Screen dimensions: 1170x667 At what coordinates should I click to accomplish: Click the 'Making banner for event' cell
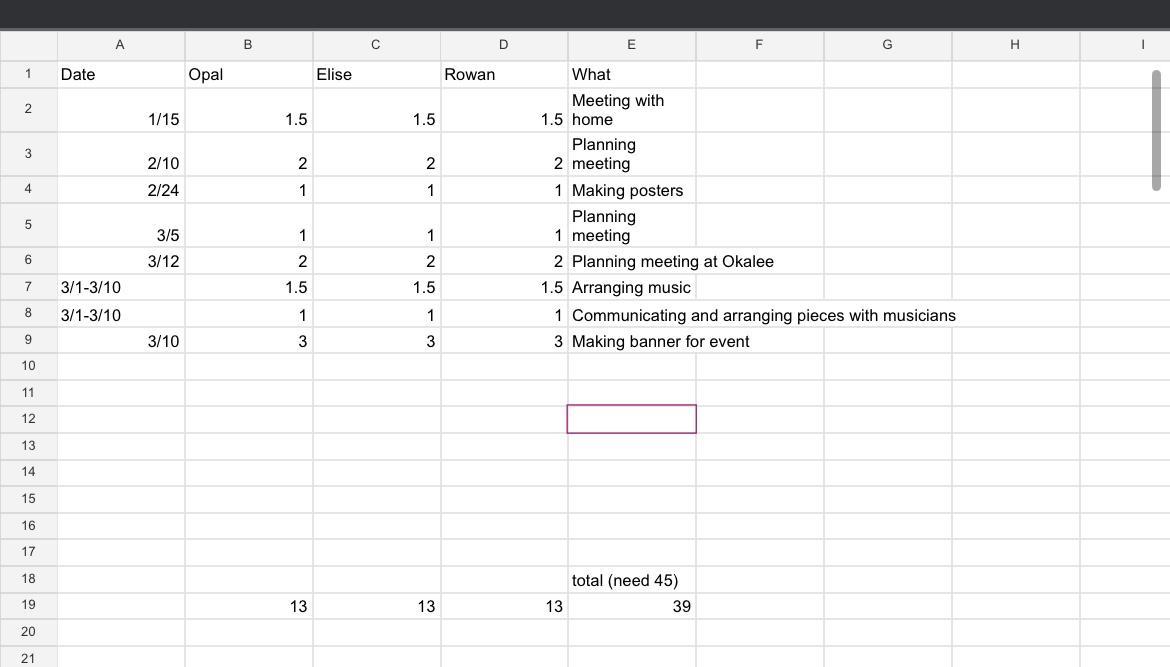click(631, 341)
